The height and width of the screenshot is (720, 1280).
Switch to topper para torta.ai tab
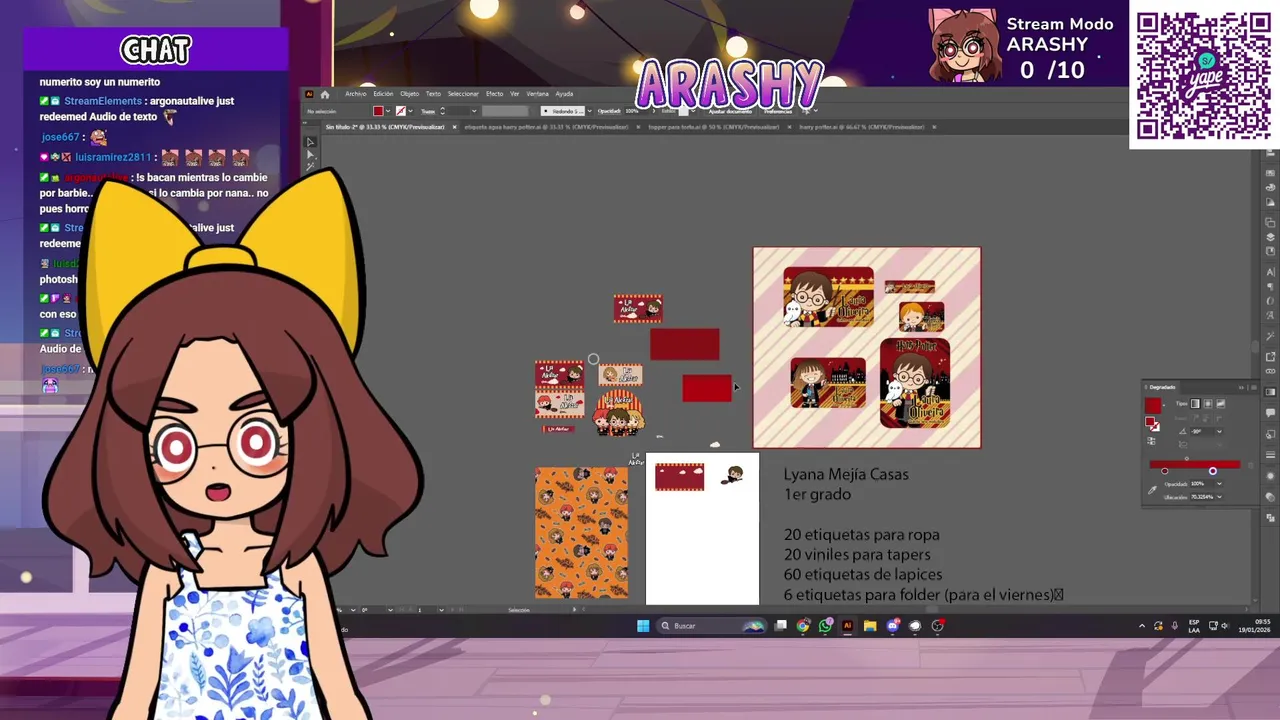[714, 127]
